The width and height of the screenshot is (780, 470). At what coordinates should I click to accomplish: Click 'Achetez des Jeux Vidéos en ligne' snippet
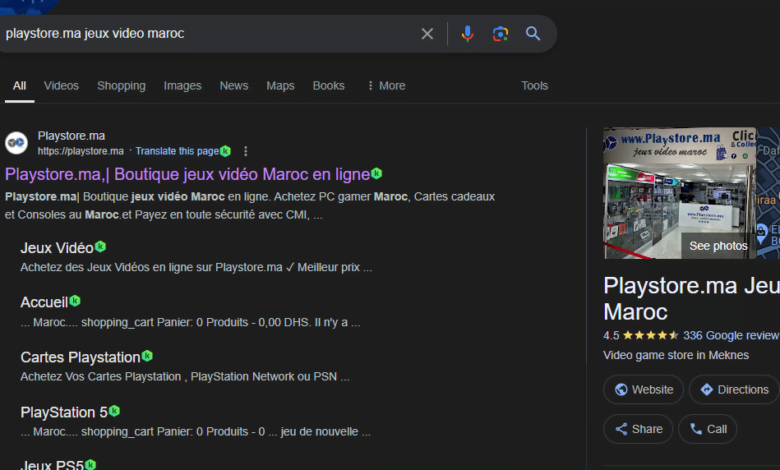[196, 268]
